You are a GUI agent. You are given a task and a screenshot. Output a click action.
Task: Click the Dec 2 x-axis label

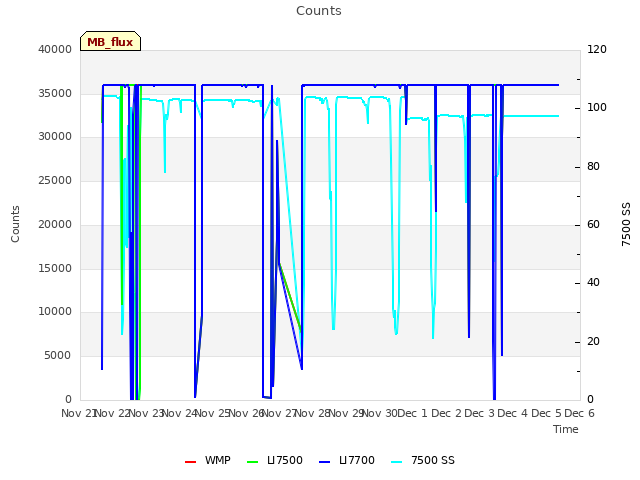(x=447, y=413)
